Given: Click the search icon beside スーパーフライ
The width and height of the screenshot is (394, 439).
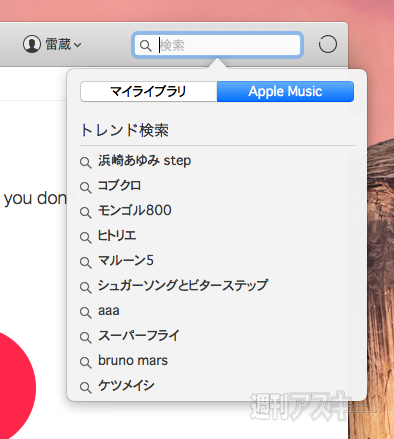Looking at the screenshot, I should [86, 337].
